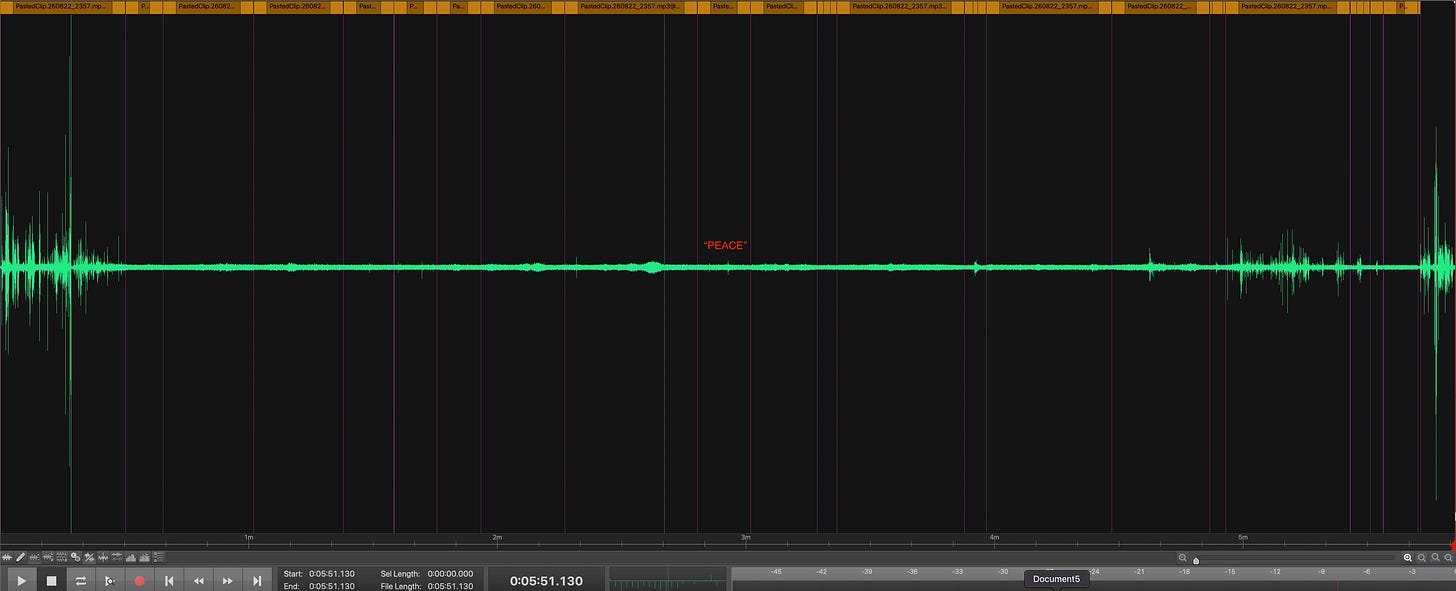Select the first waveform view tool icon

coord(7,557)
